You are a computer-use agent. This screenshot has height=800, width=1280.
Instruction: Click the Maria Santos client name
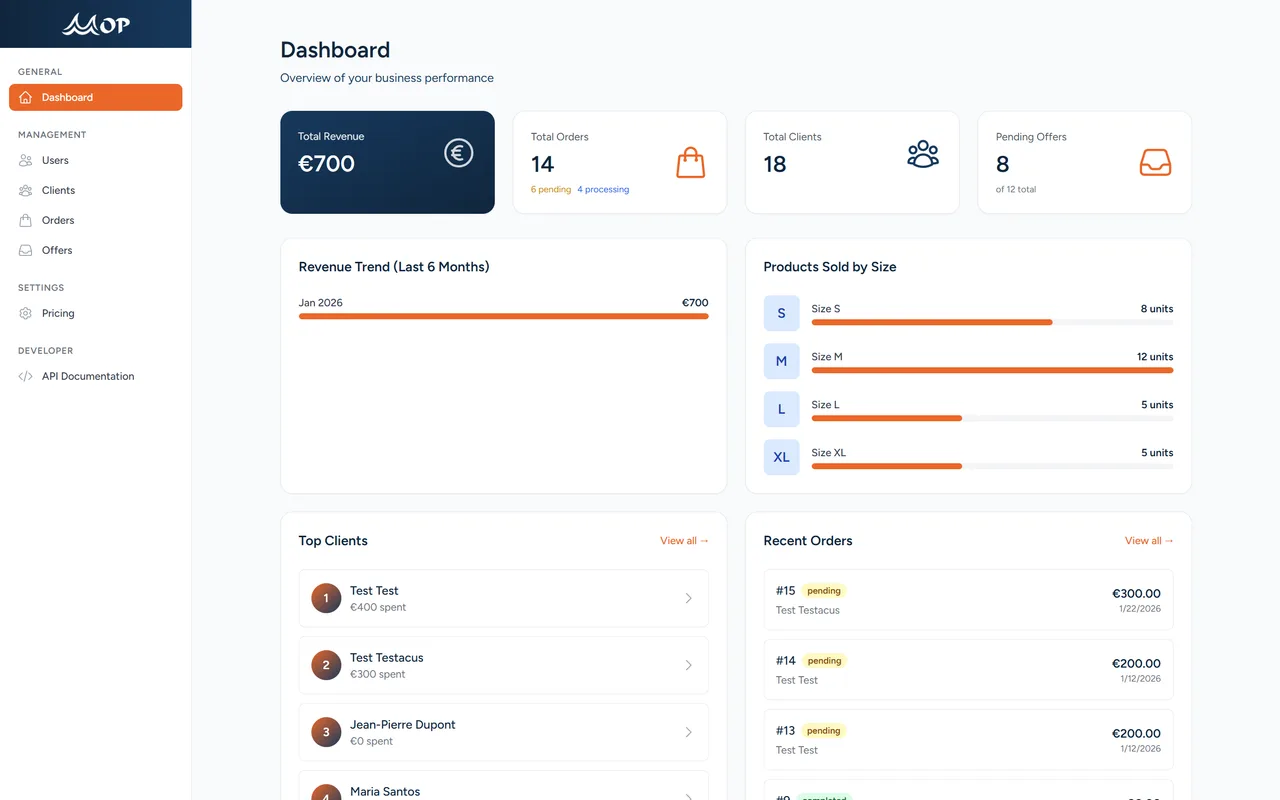pos(385,791)
